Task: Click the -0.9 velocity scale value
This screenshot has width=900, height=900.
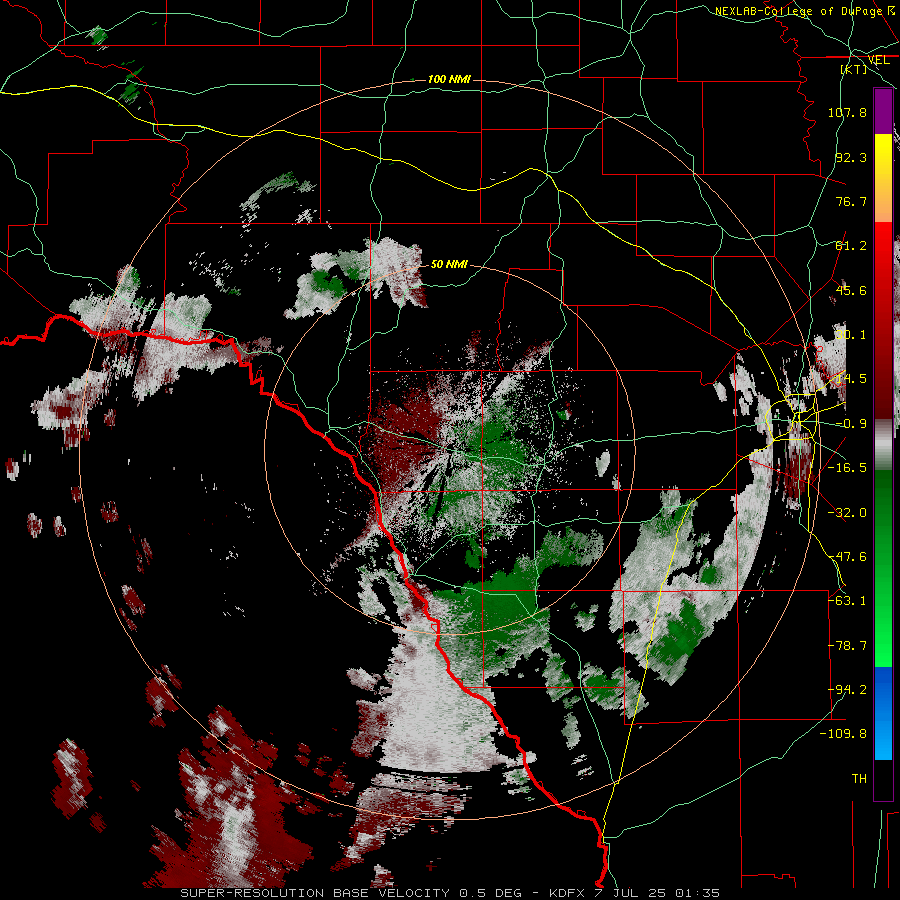Action: tap(851, 424)
